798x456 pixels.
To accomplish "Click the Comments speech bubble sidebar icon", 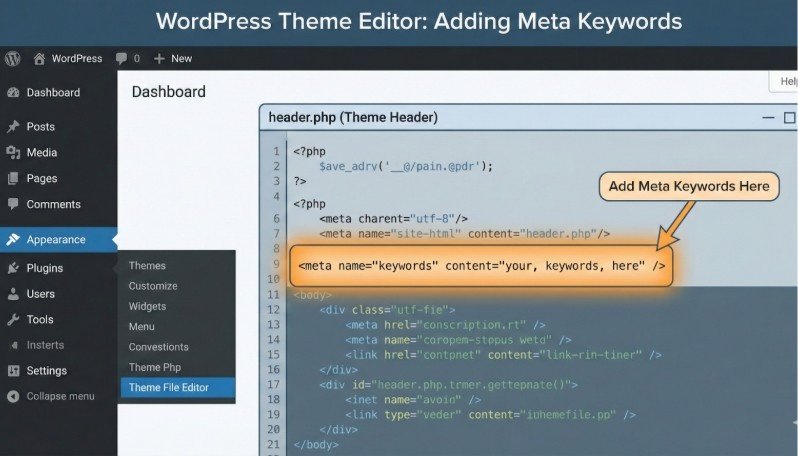I will [x=13, y=204].
